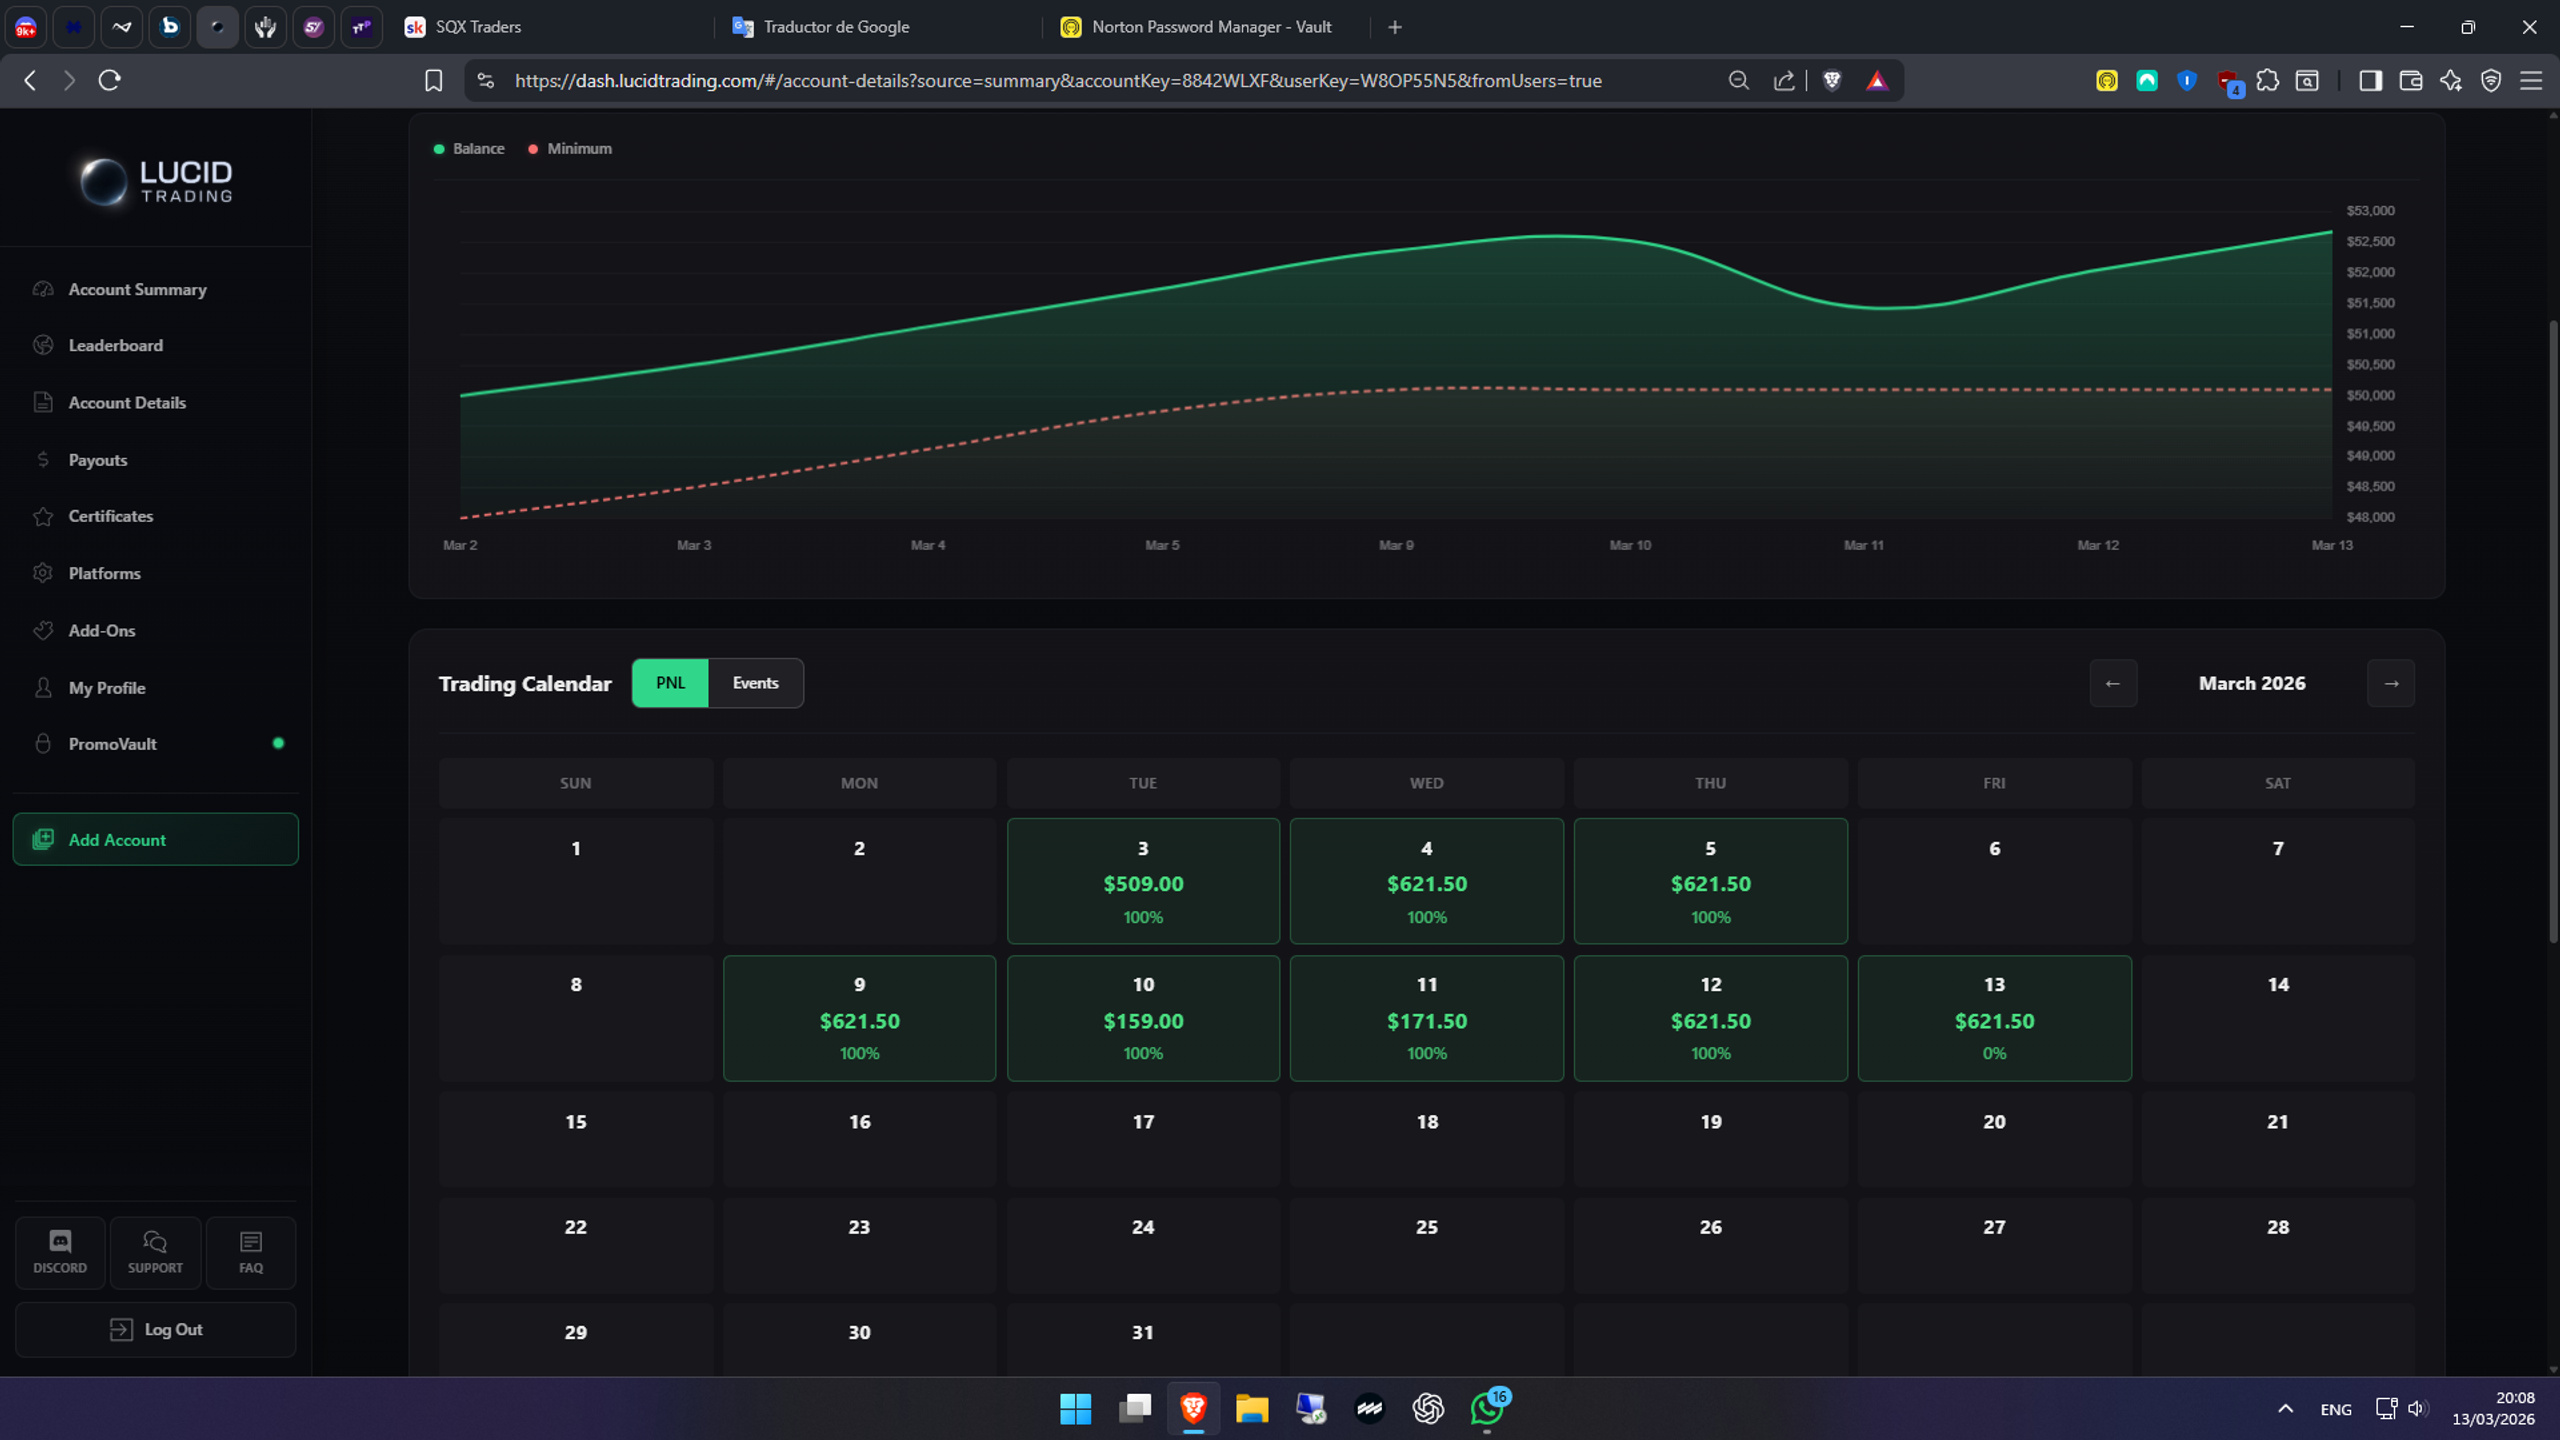Open the Leaderboard page
This screenshot has height=1440, width=2560.
pos(115,345)
